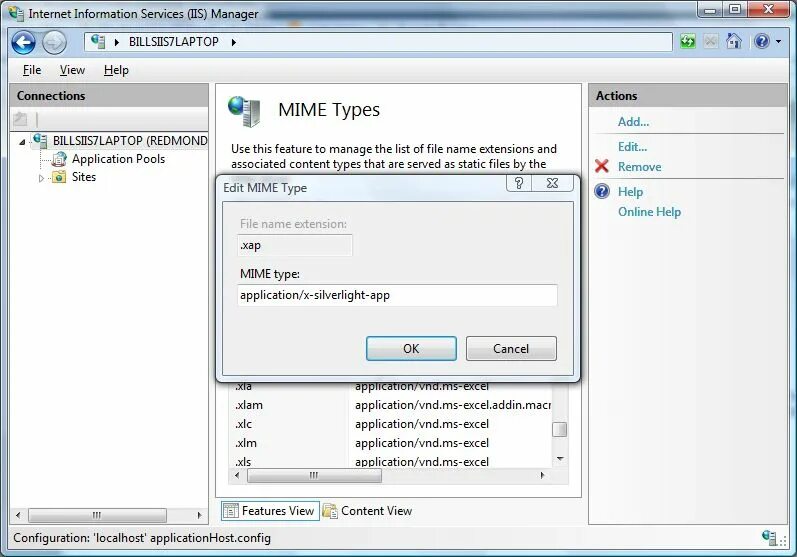Switch to Features View tab
Viewport: 797px width, 557px height.
(270, 511)
